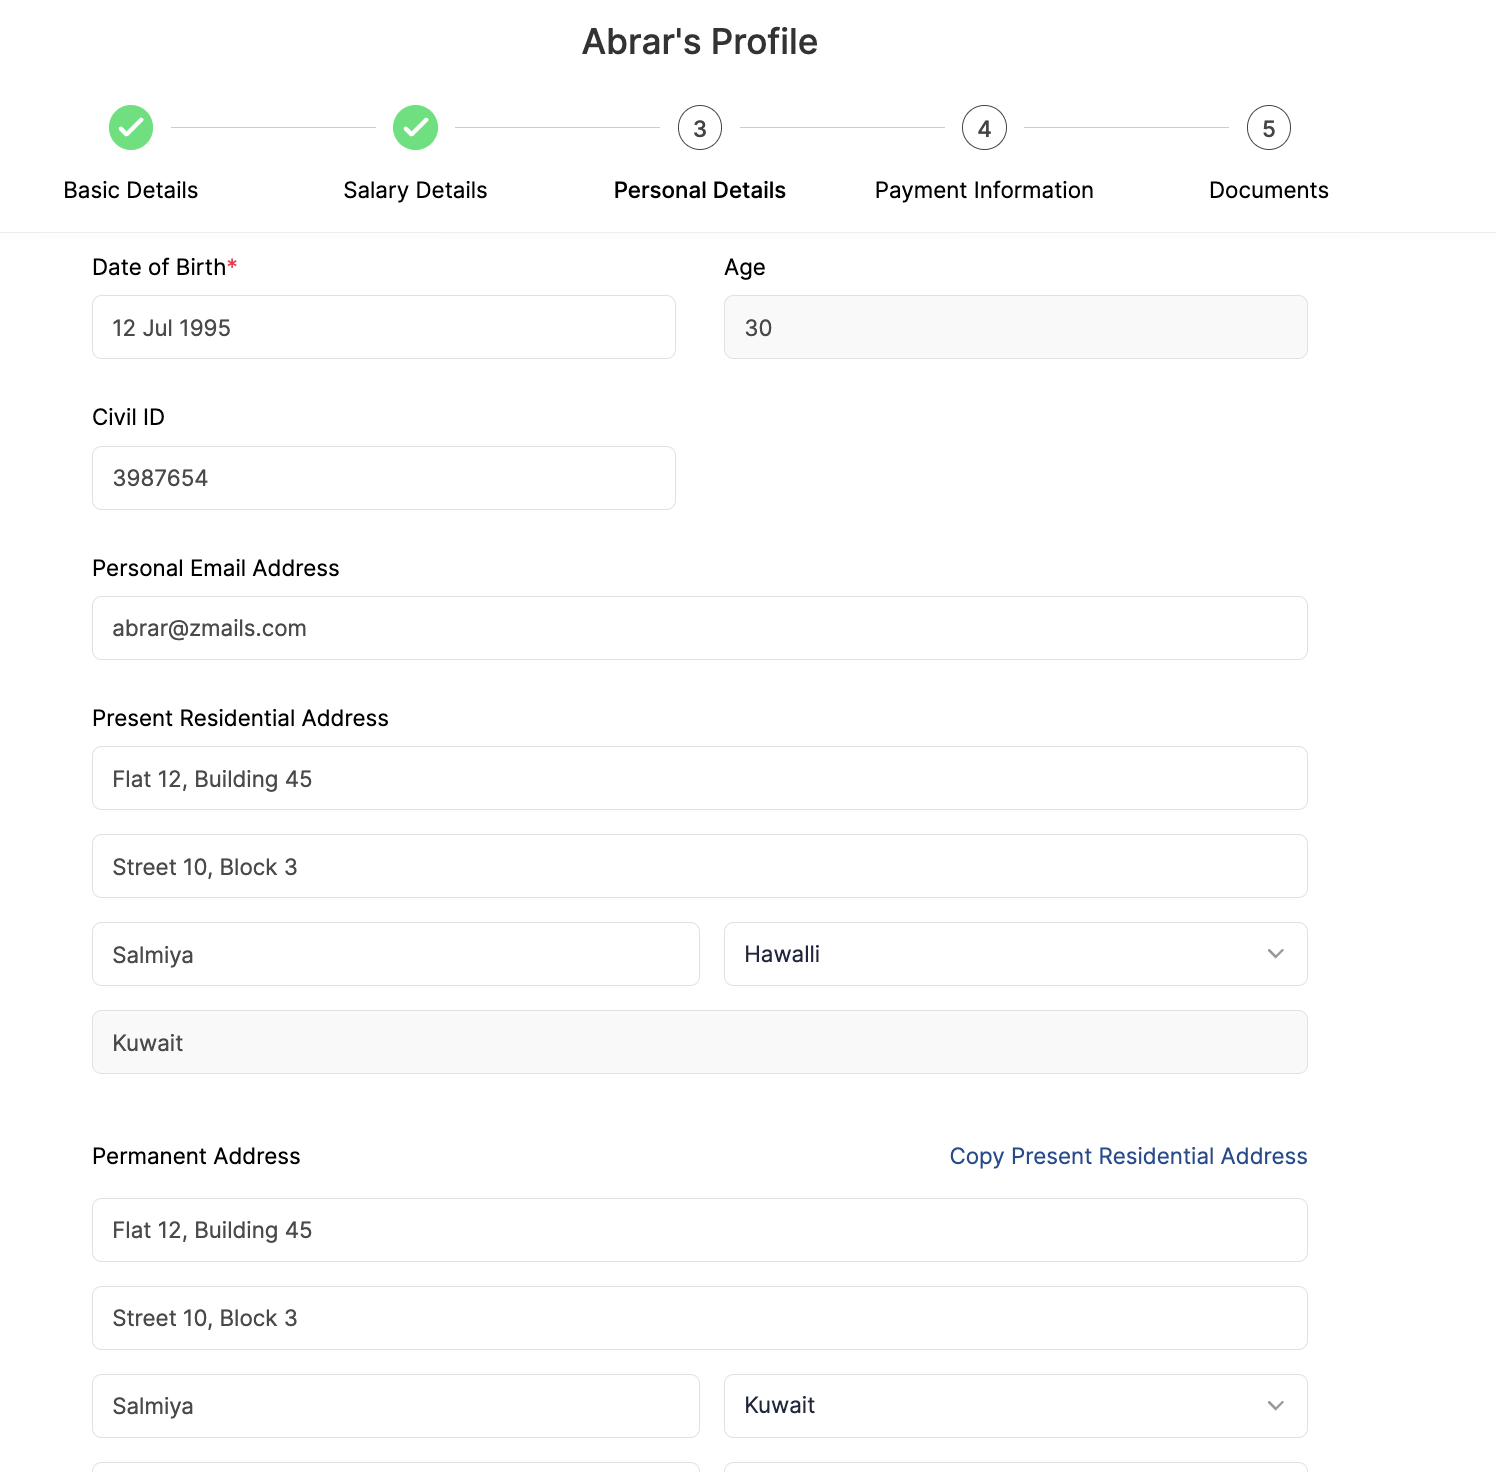Click present address Street 10, Block 3 field
The height and width of the screenshot is (1472, 1496).
(x=700, y=866)
